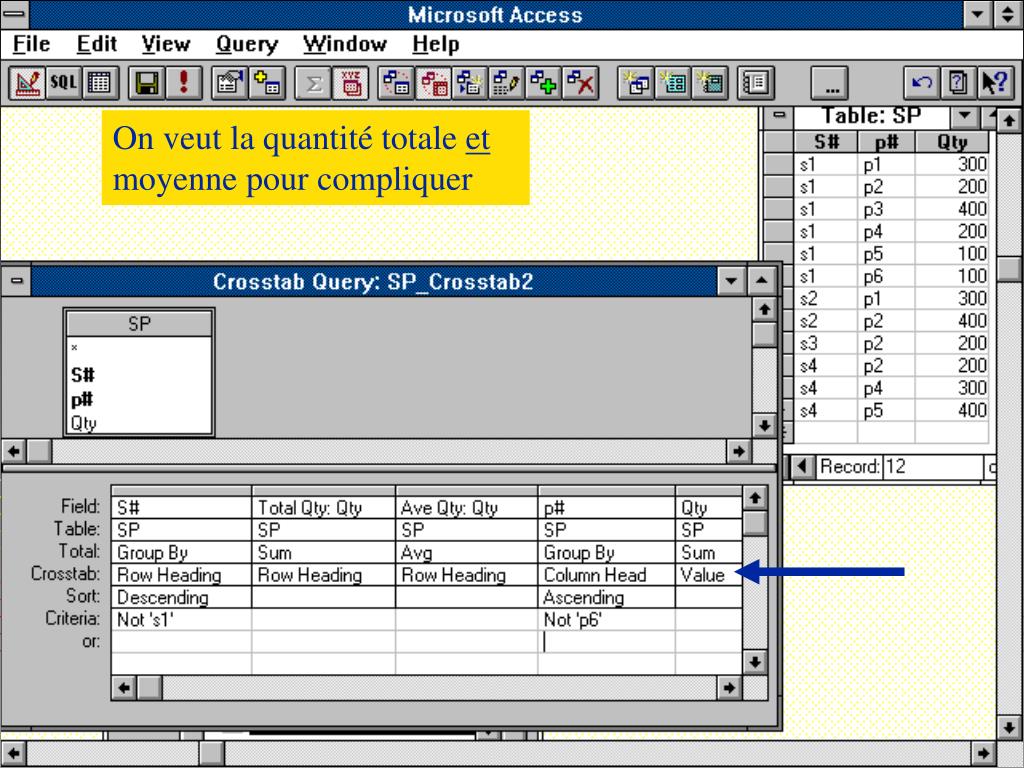
Task: Click the 'Total Qty: Qty' field cell
Action: (323, 507)
